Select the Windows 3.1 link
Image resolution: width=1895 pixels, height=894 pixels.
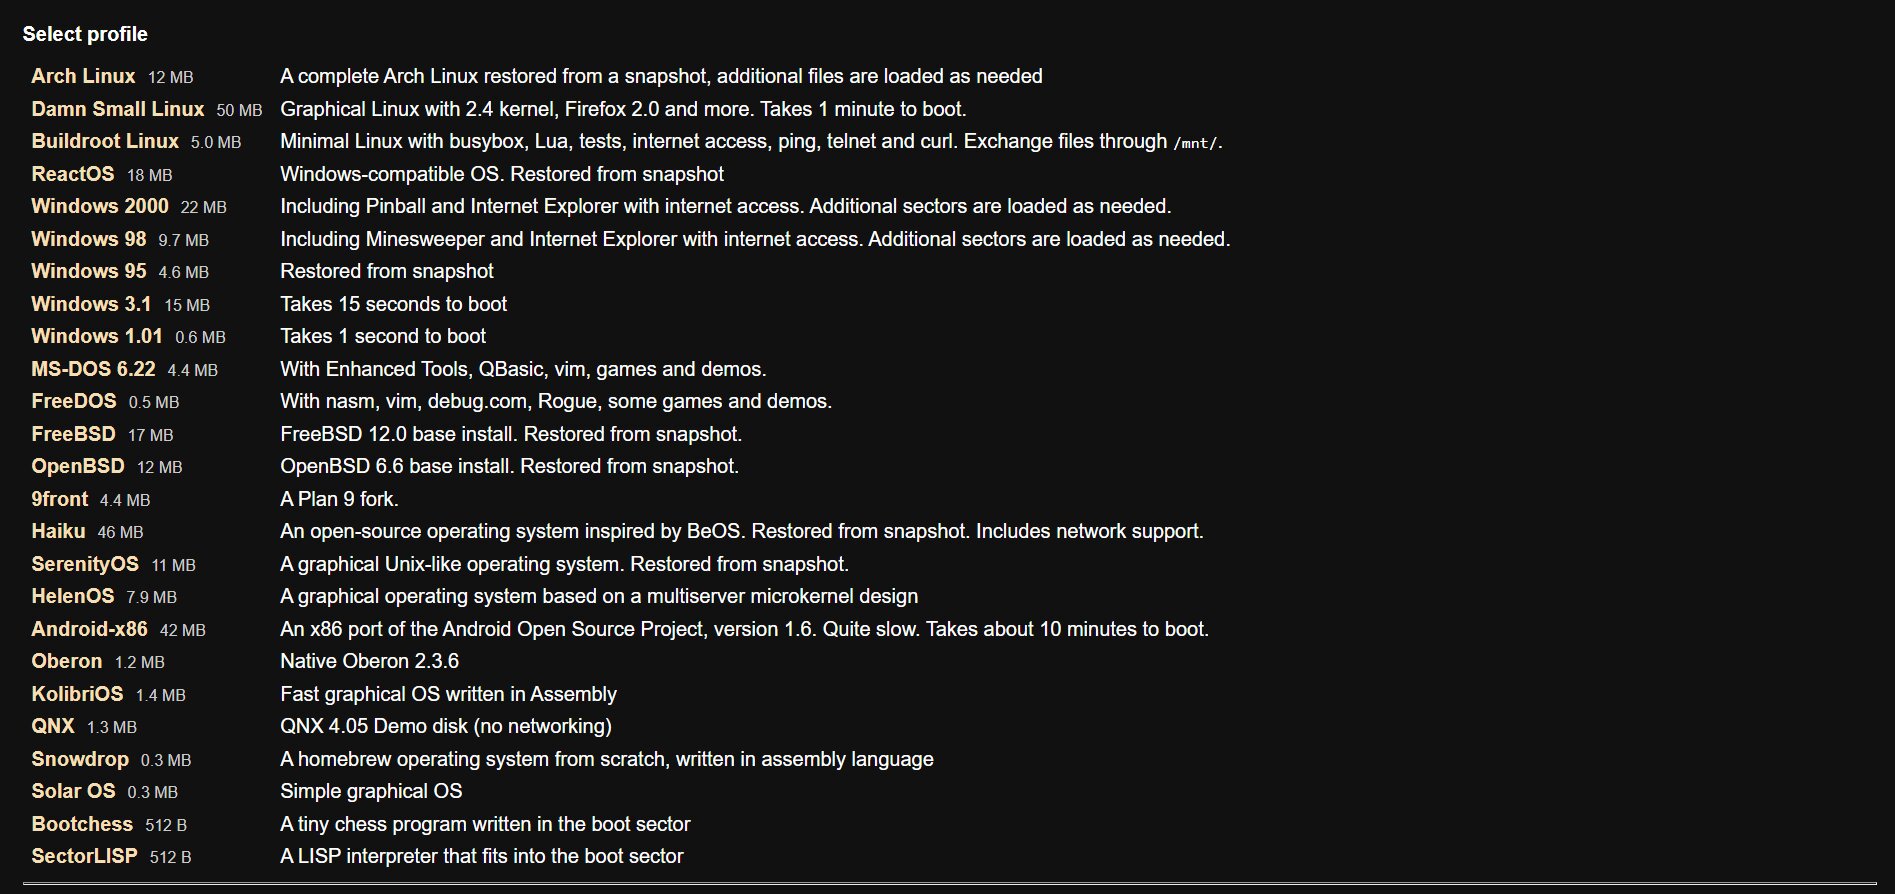(x=91, y=304)
